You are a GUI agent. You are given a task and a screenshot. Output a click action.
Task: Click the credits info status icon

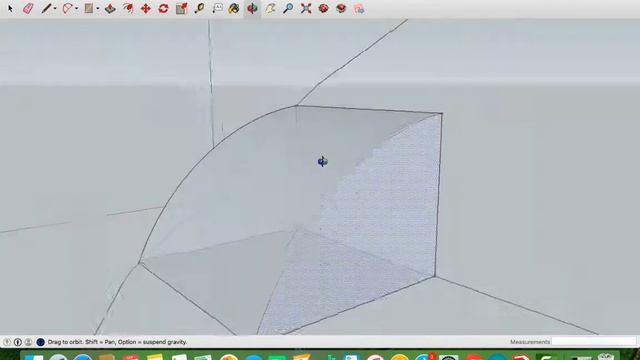click(x=18, y=342)
